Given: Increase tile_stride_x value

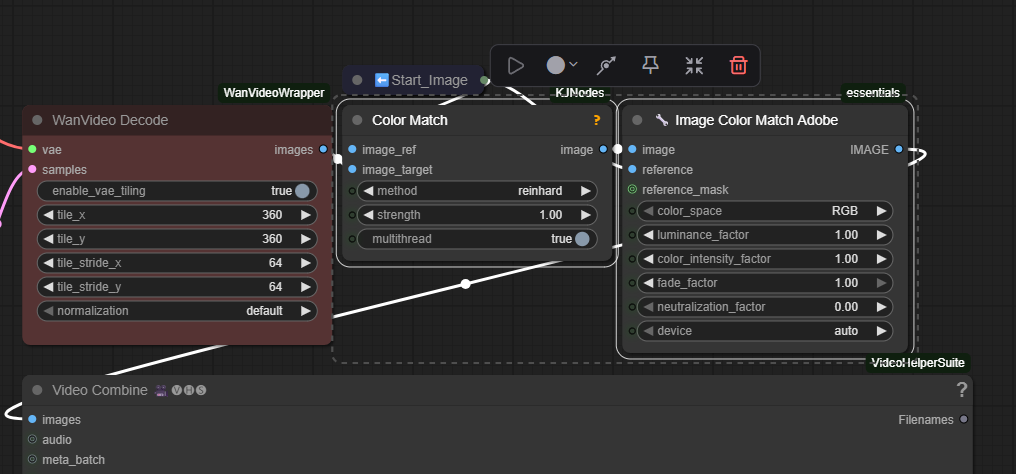Looking at the screenshot, I should click(306, 263).
